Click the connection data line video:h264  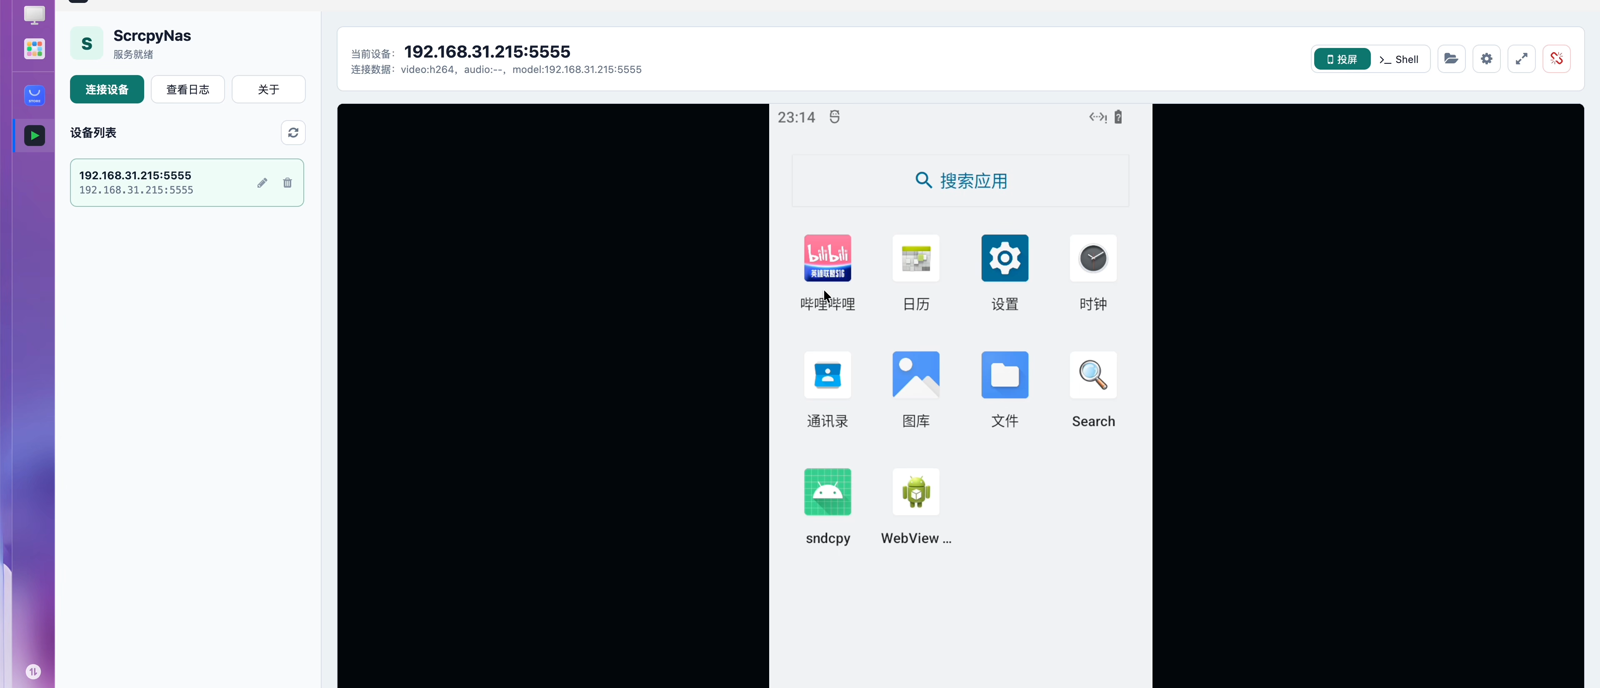496,70
